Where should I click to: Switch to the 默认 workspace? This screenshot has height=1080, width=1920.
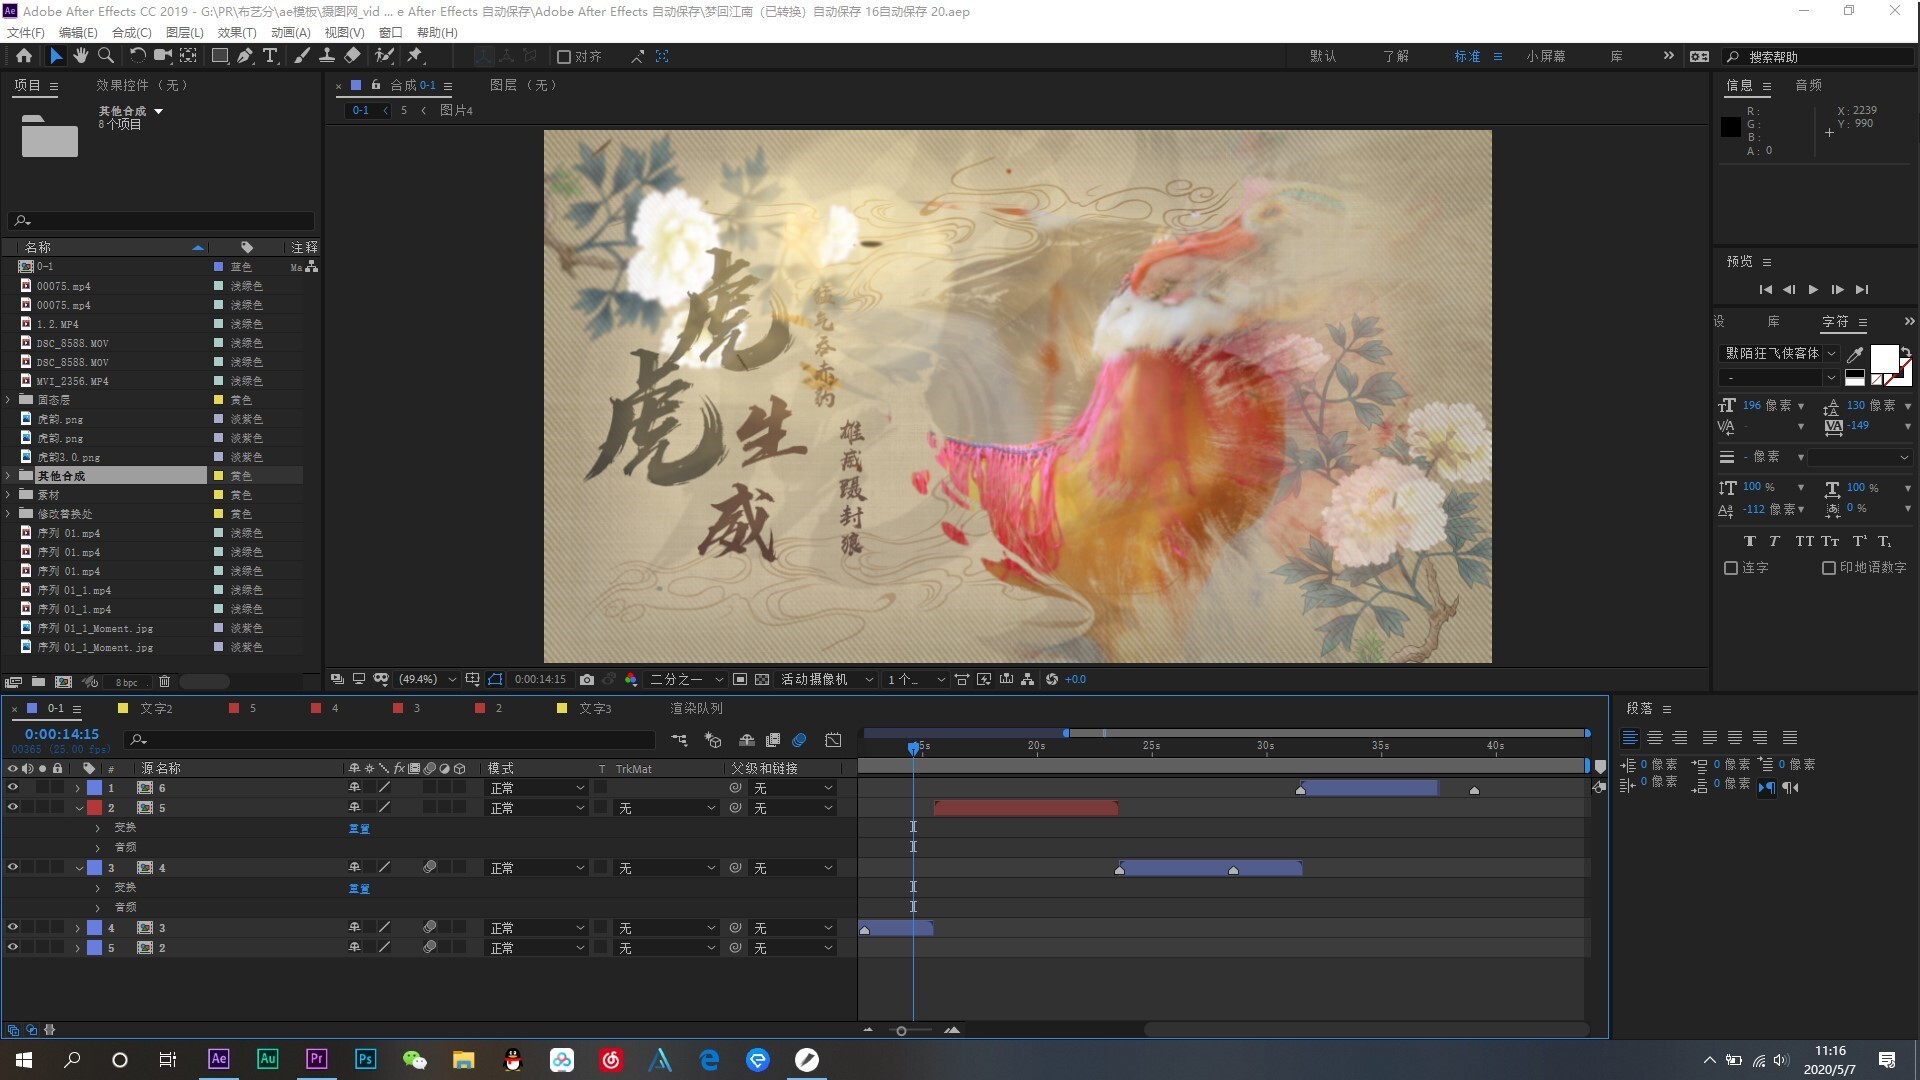click(1323, 57)
